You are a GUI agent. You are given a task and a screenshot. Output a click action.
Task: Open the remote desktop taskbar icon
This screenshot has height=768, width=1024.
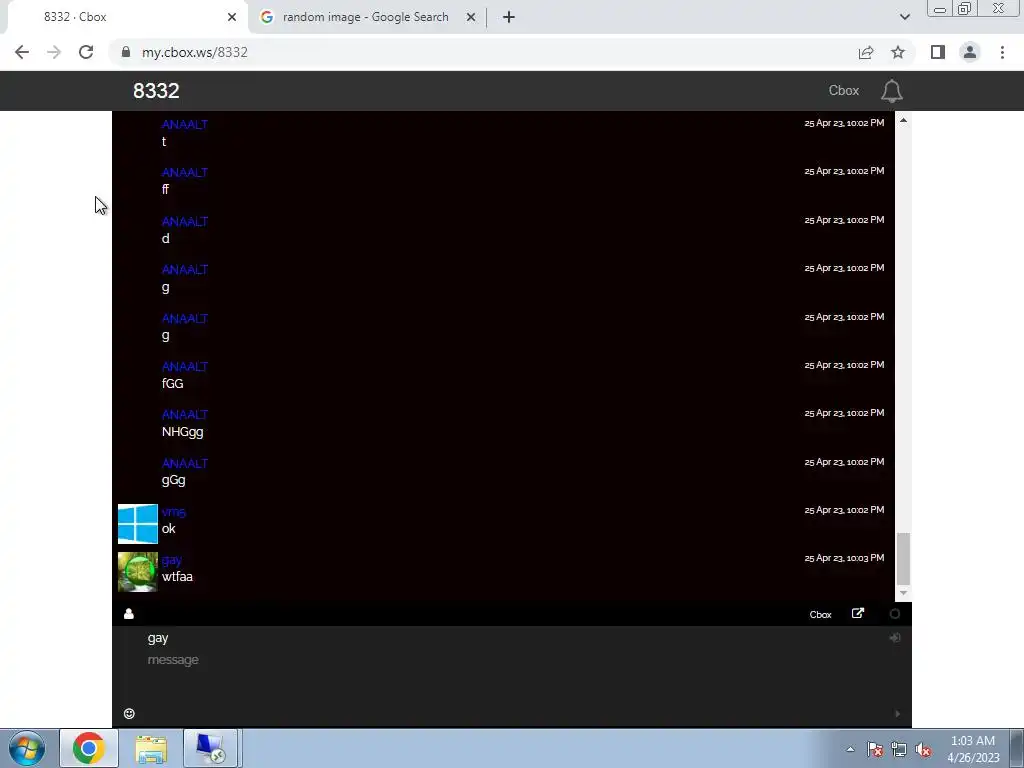211,748
